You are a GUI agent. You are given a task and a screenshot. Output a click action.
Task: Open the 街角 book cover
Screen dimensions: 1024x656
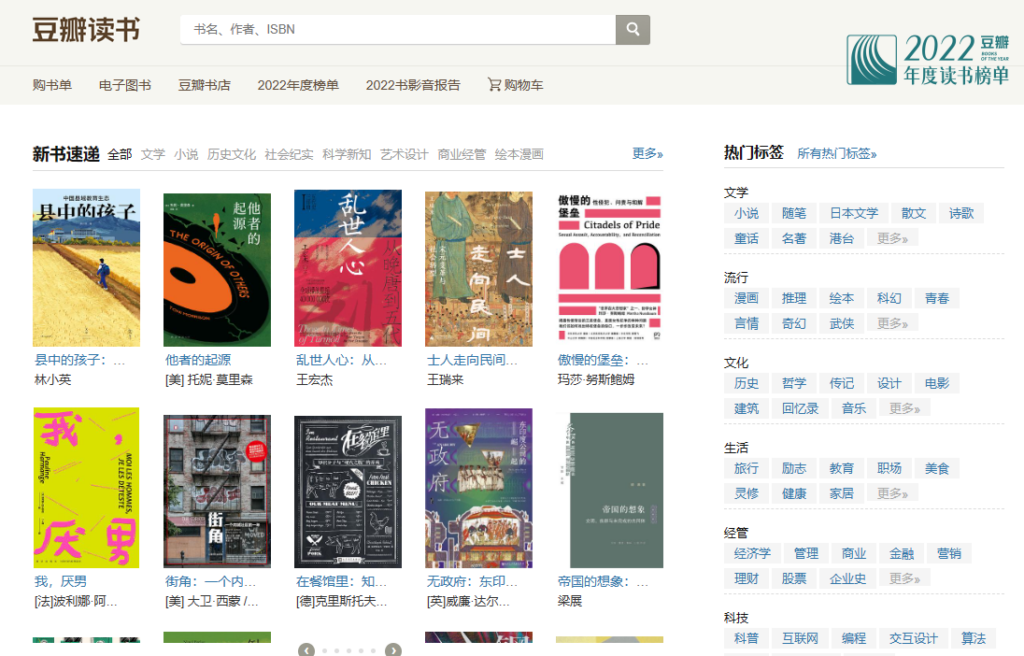point(217,490)
